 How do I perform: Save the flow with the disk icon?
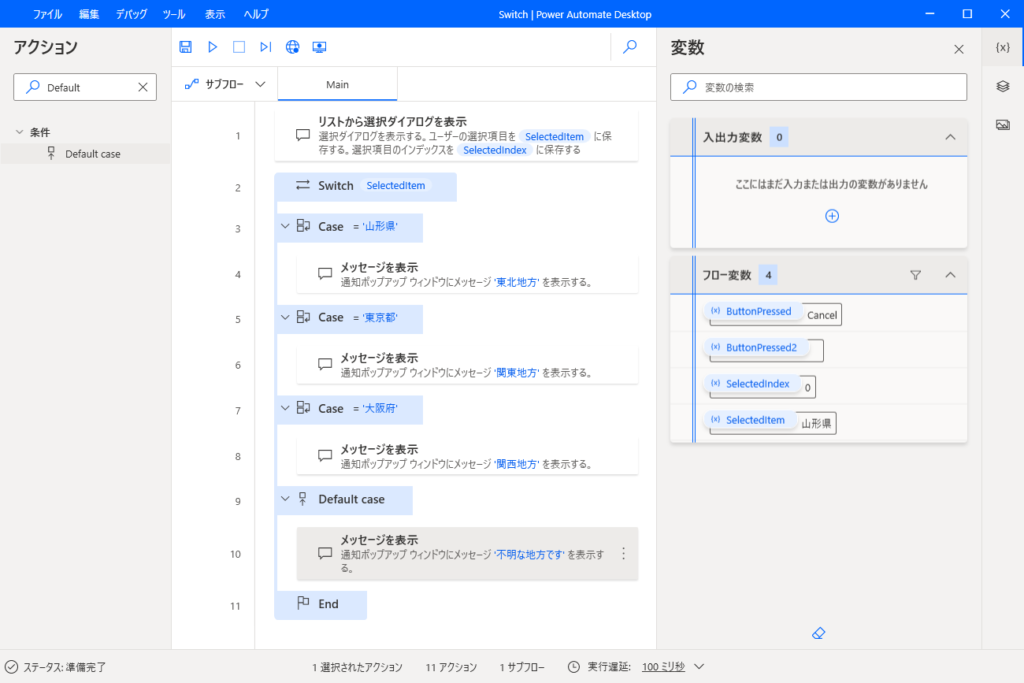pyautogui.click(x=185, y=47)
